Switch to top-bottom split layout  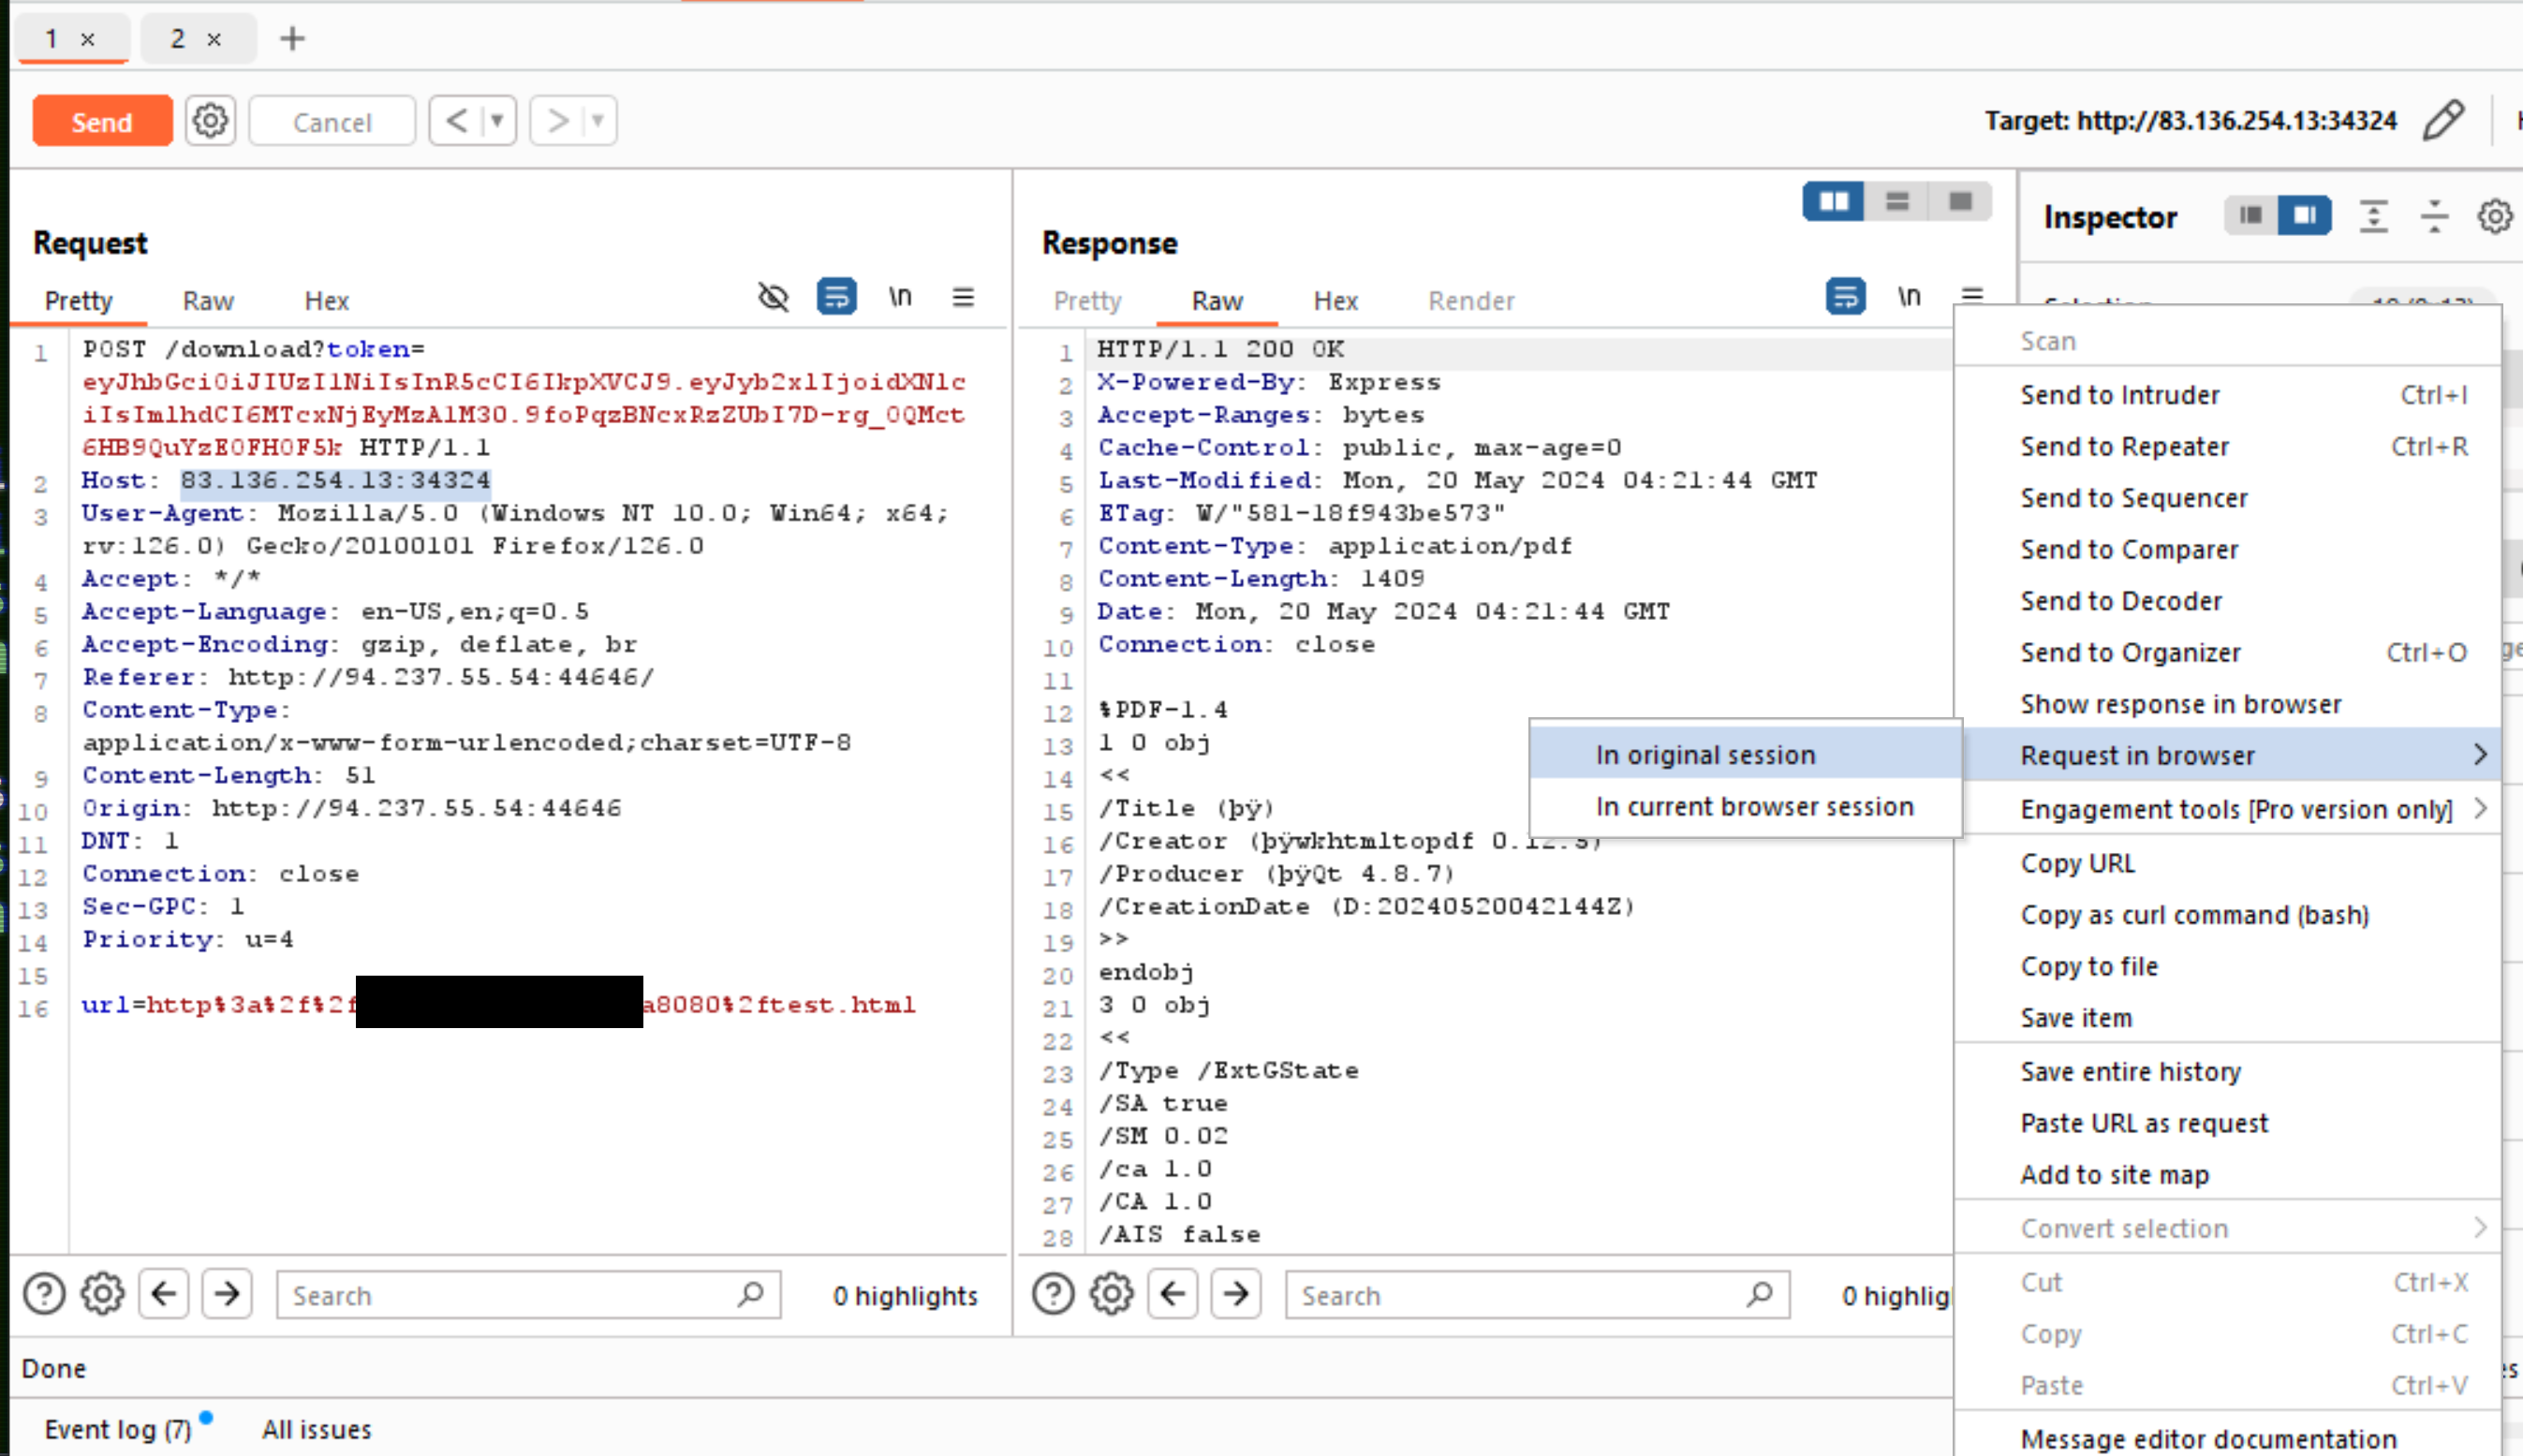pos(1897,202)
